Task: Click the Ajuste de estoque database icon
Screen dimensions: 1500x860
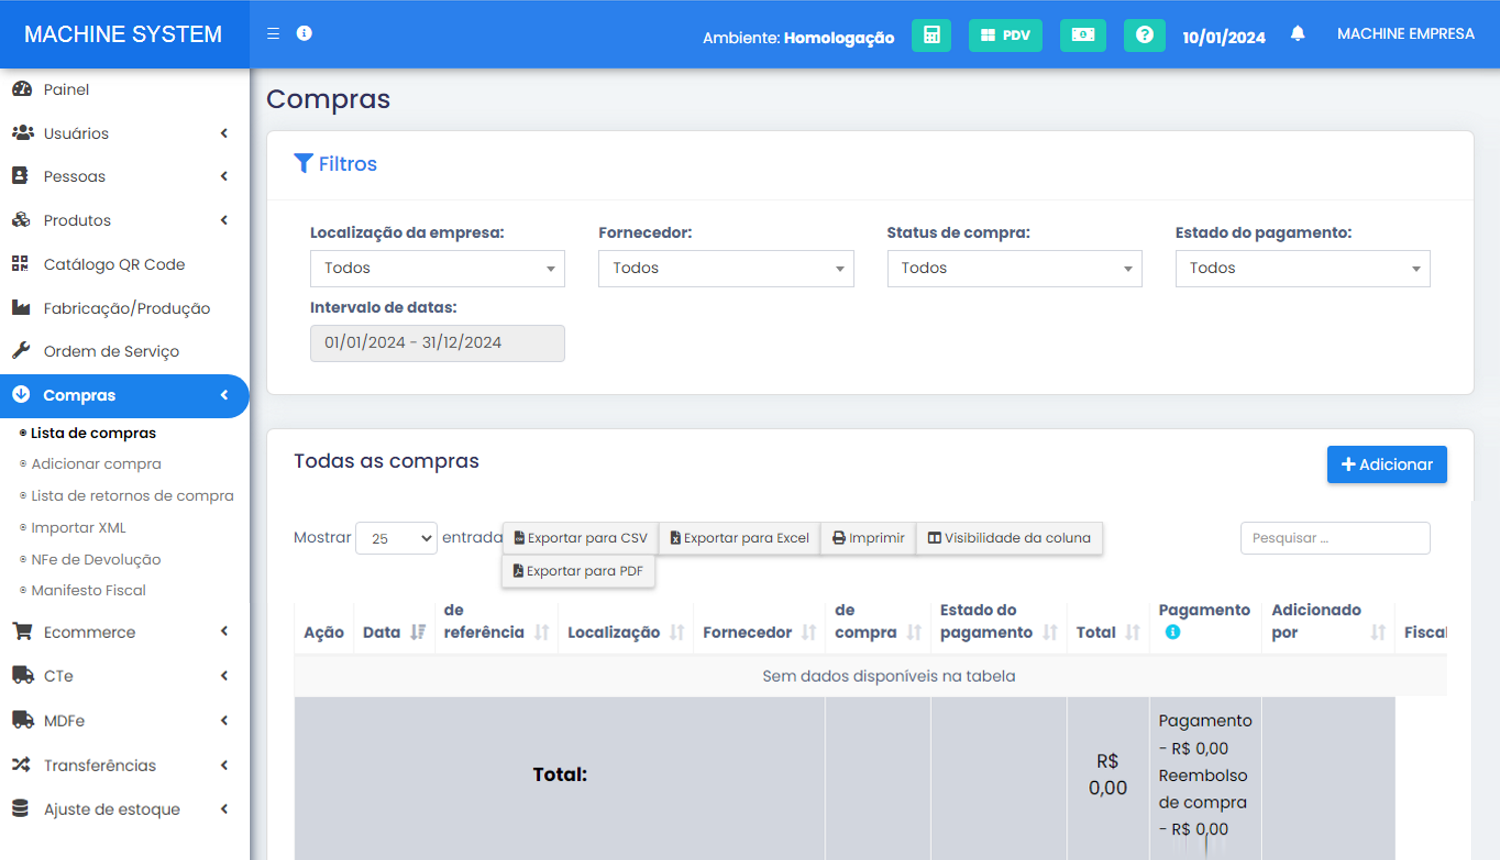Action: [x=20, y=808]
